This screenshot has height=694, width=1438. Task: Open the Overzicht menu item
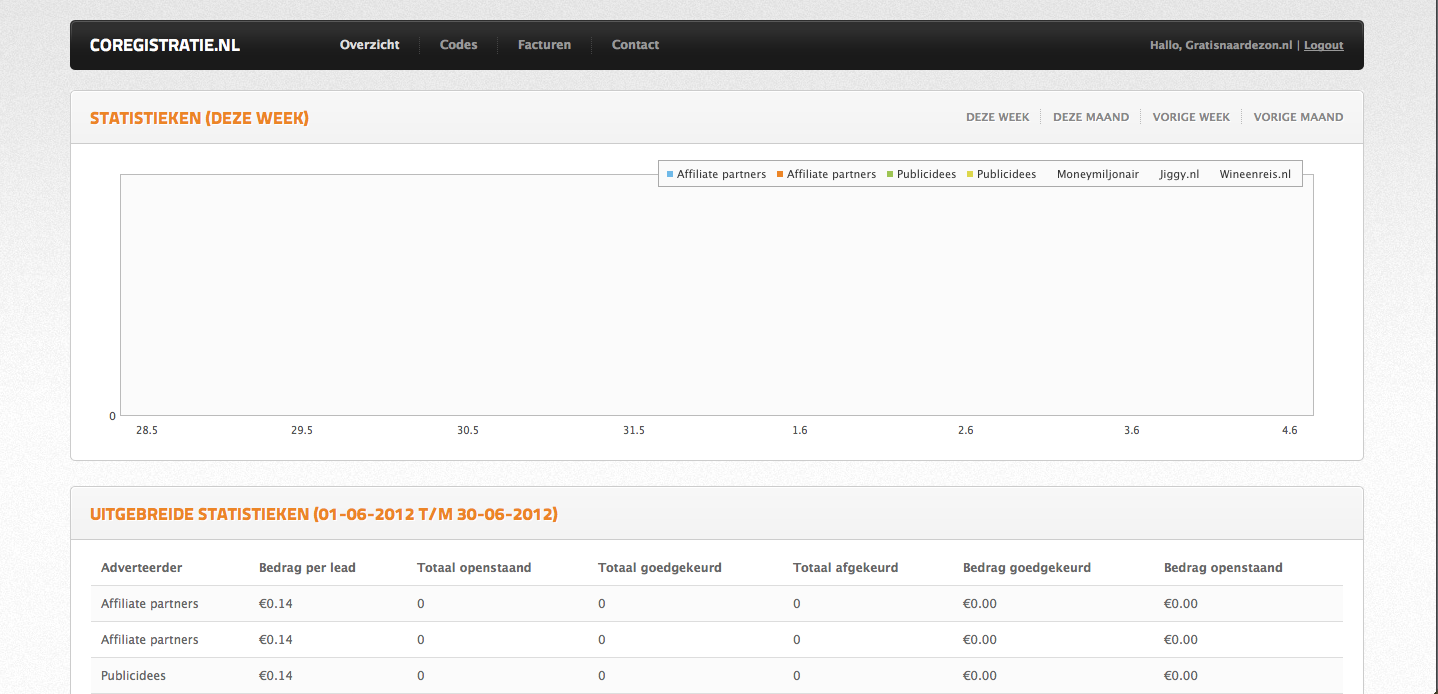pyautogui.click(x=370, y=45)
